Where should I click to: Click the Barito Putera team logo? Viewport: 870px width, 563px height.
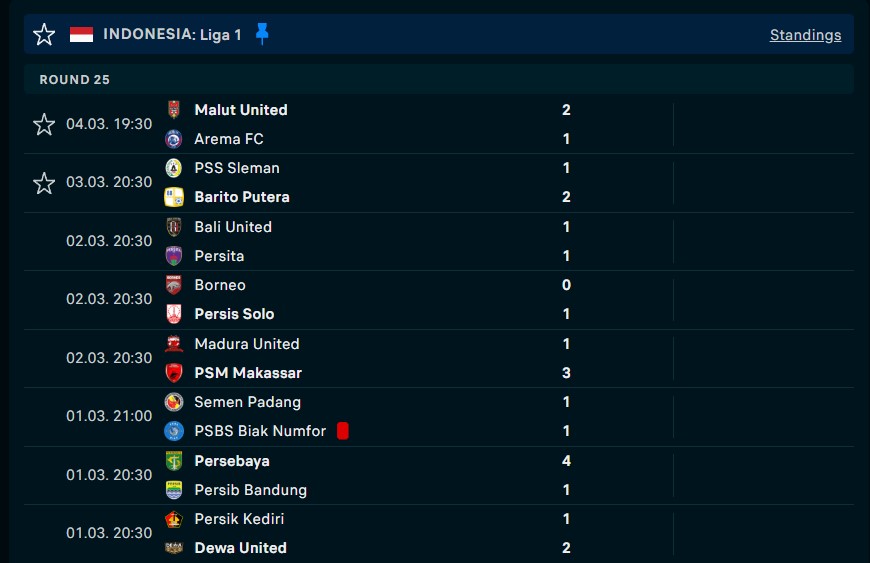click(174, 197)
